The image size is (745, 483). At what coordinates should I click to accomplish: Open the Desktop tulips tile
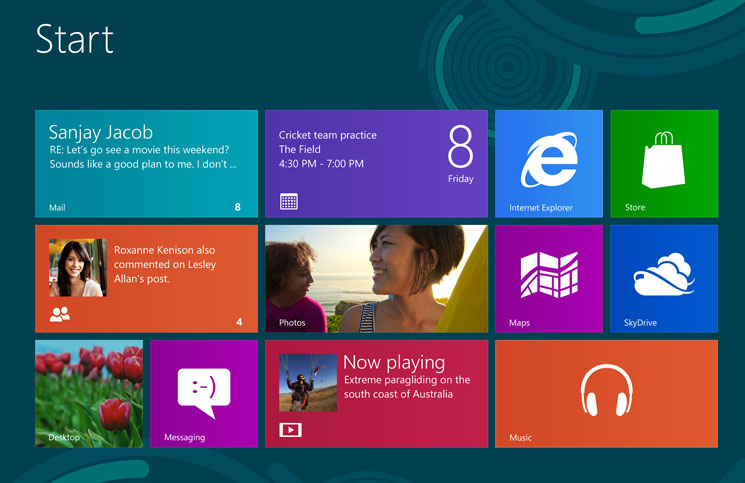(x=89, y=394)
